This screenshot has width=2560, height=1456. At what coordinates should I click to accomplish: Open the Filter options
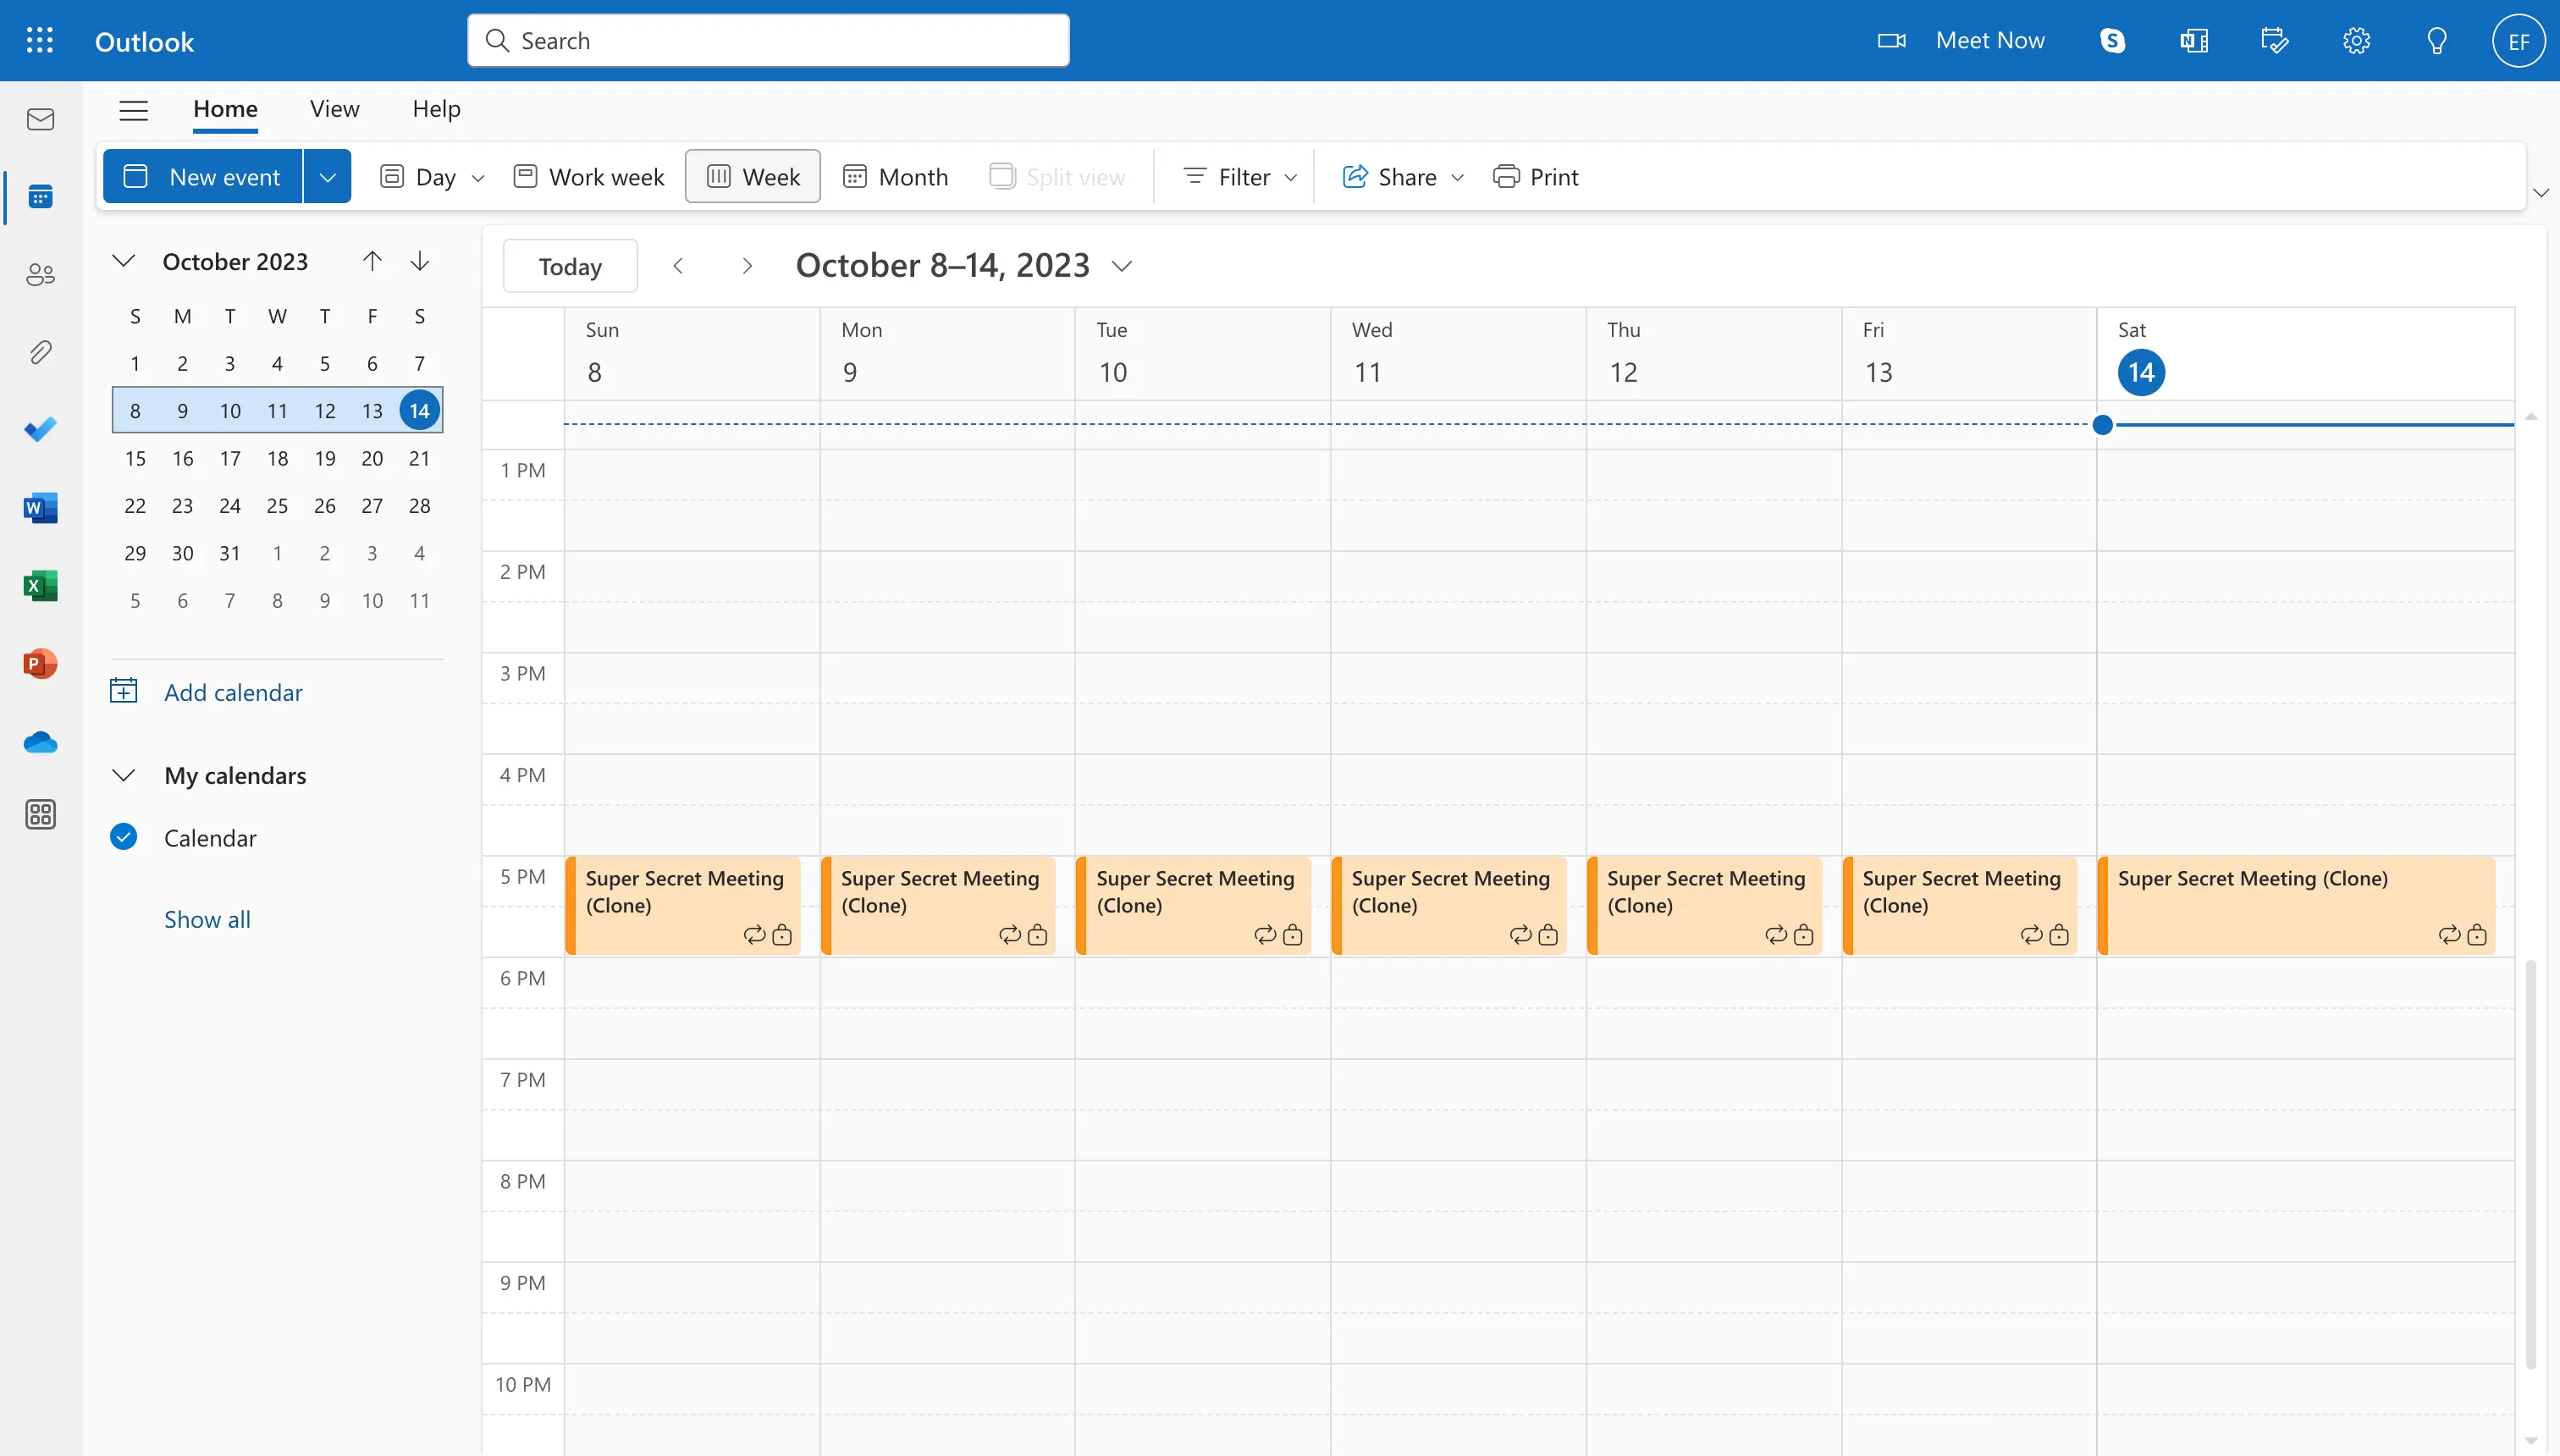pos(1236,174)
